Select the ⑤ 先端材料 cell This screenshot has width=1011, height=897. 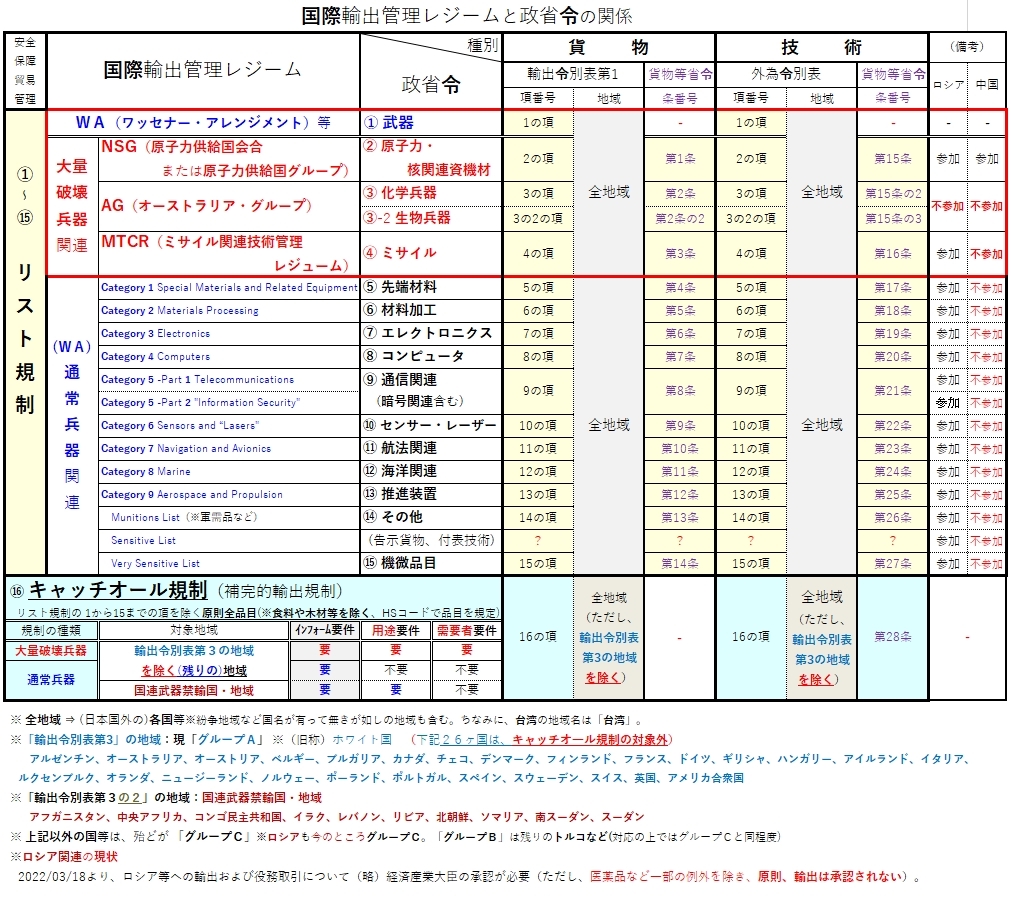[431, 288]
